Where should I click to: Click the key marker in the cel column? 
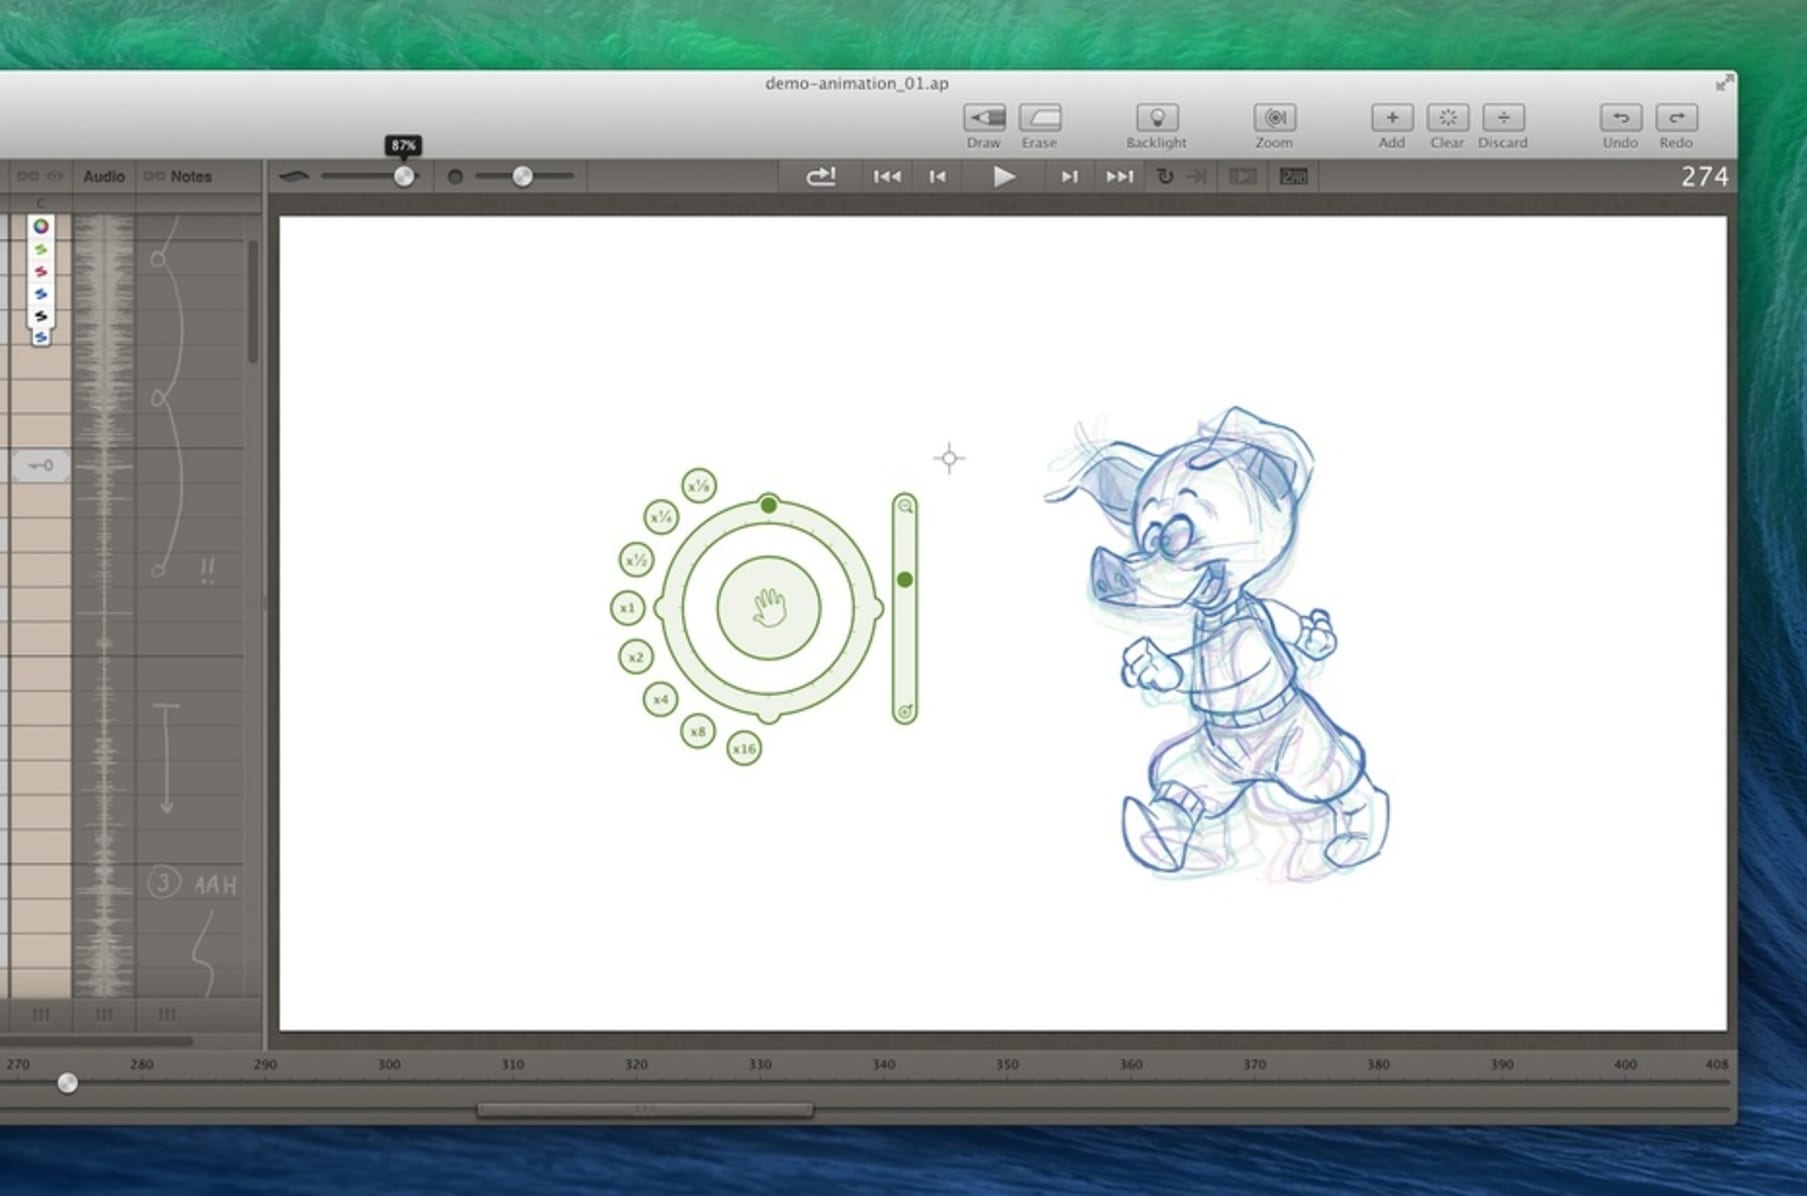click(x=41, y=465)
